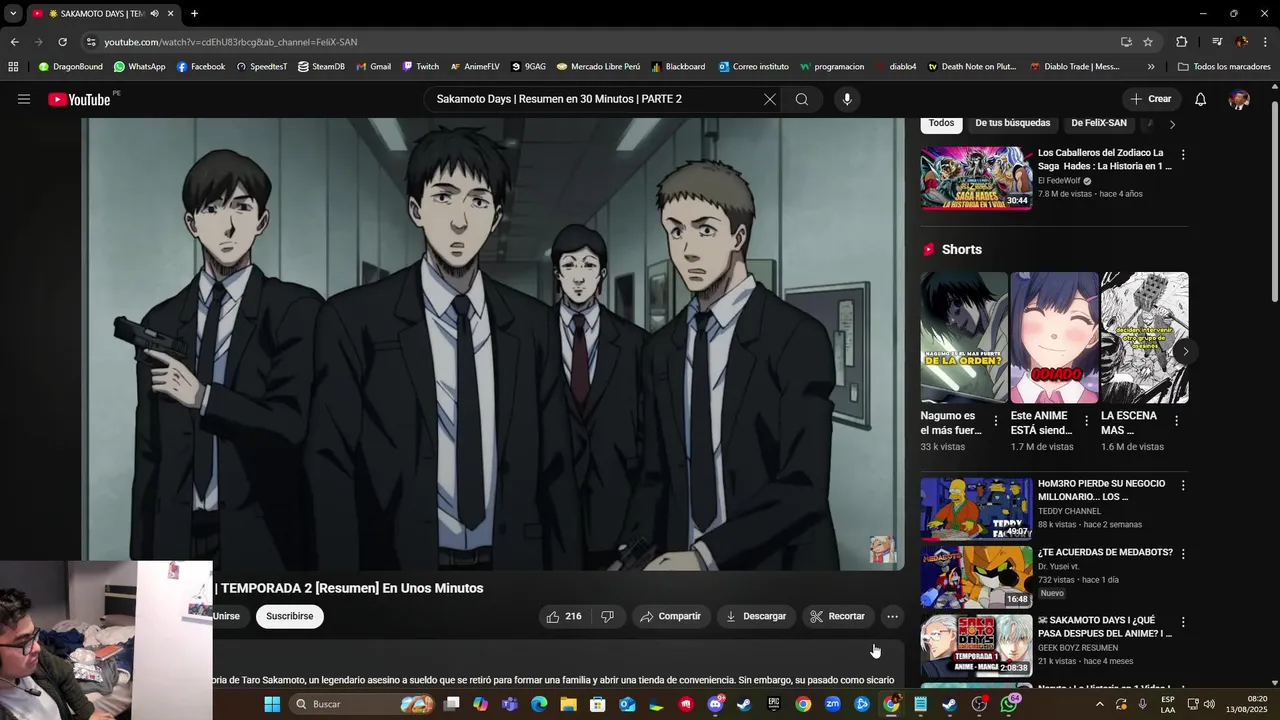
Task: Open the AnimeFLV bookmark
Action: 475,67
